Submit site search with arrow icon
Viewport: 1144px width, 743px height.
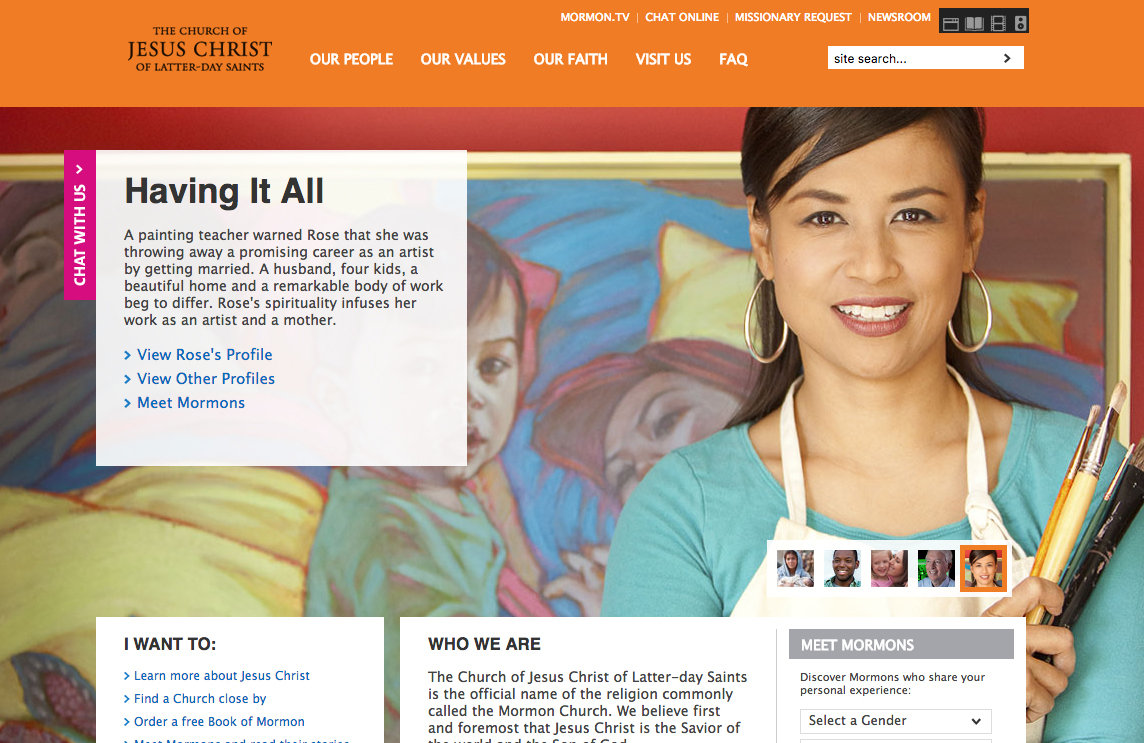(x=1007, y=58)
